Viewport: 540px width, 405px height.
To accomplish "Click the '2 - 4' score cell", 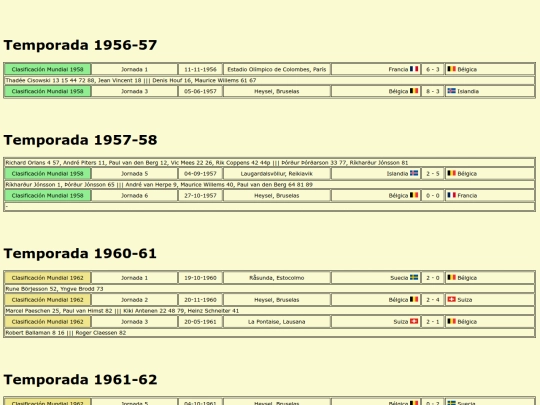I will tap(433, 300).
